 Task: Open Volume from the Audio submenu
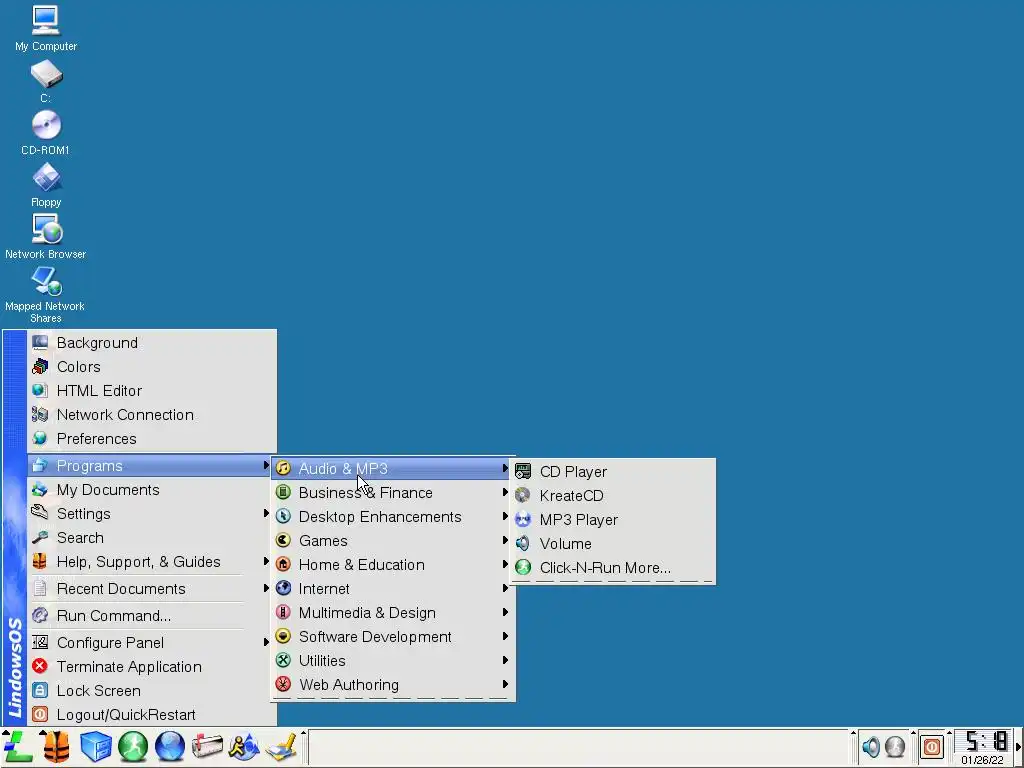pos(613,543)
